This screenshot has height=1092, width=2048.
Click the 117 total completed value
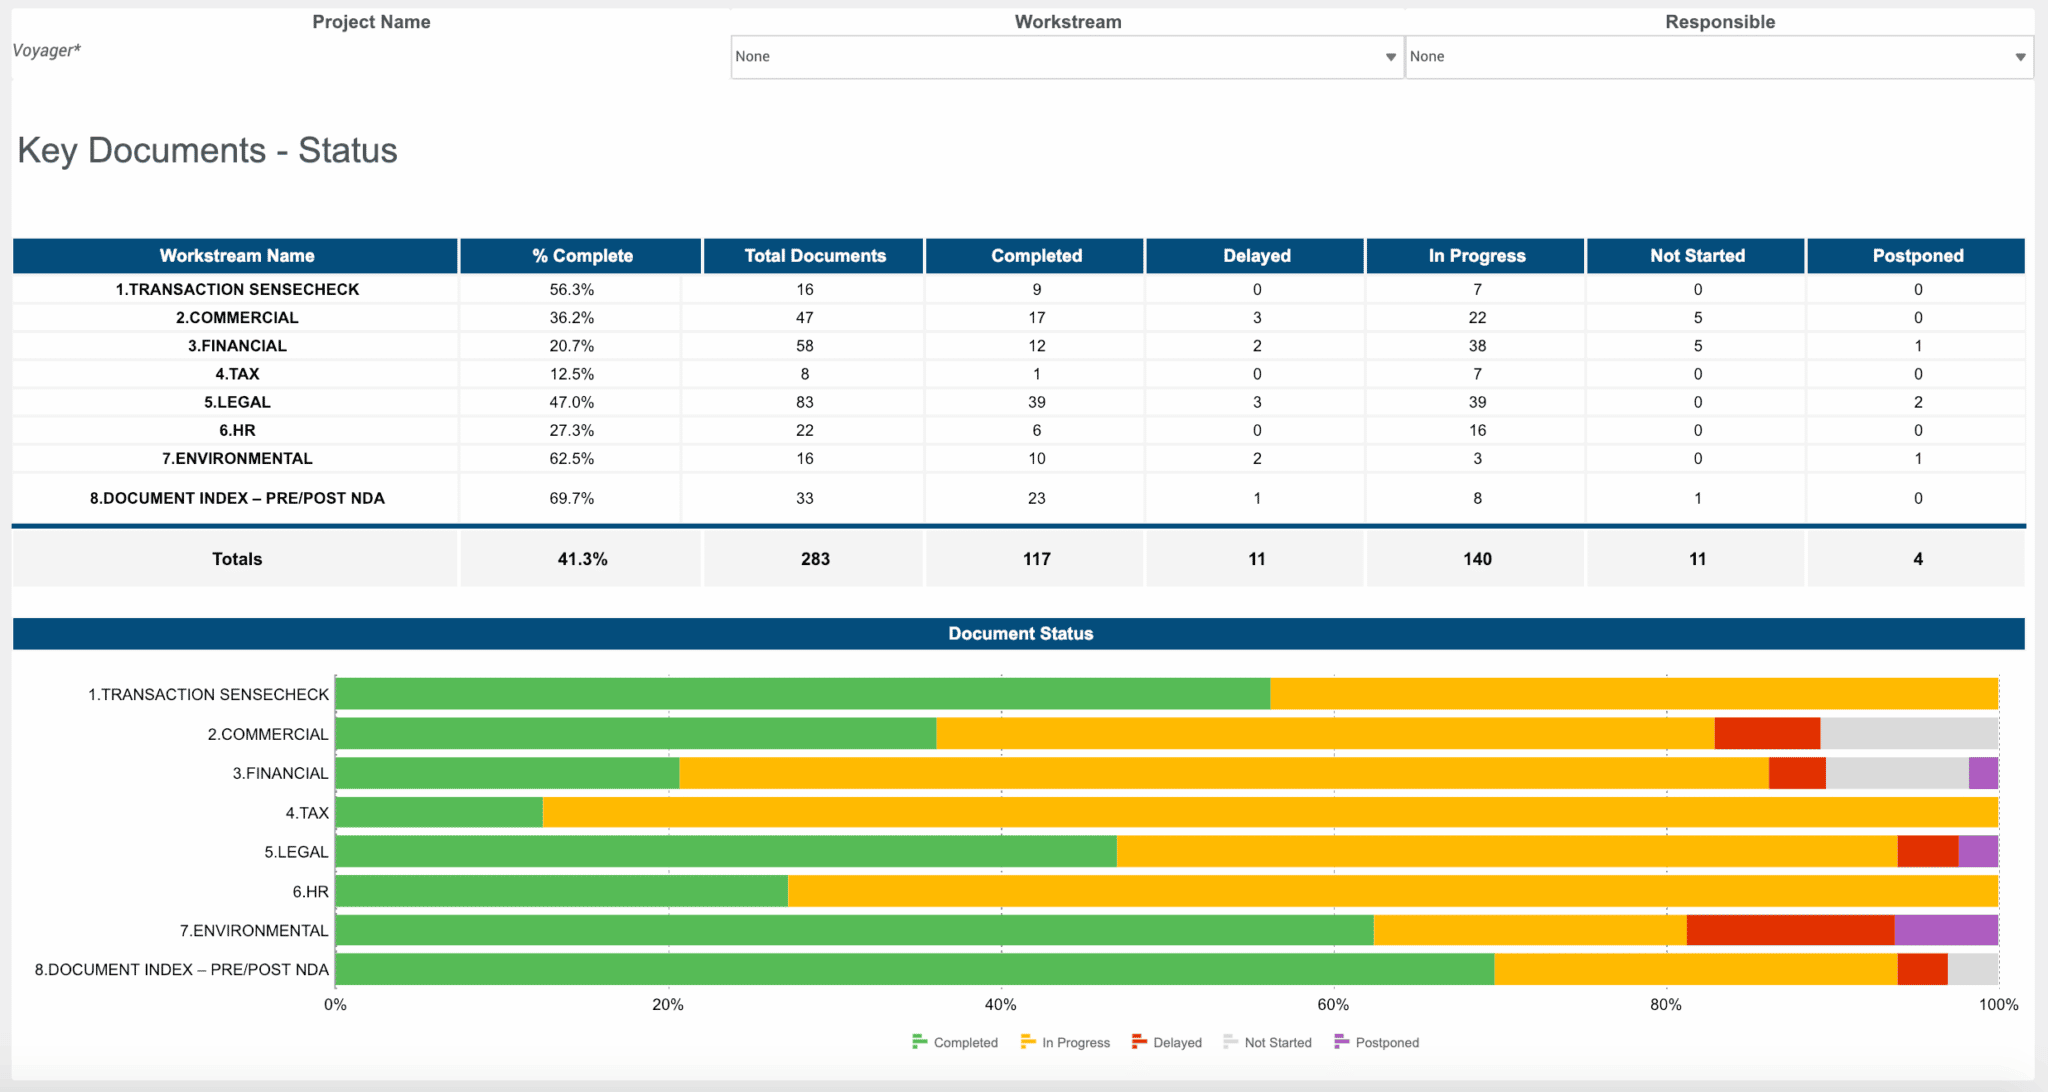[1037, 559]
